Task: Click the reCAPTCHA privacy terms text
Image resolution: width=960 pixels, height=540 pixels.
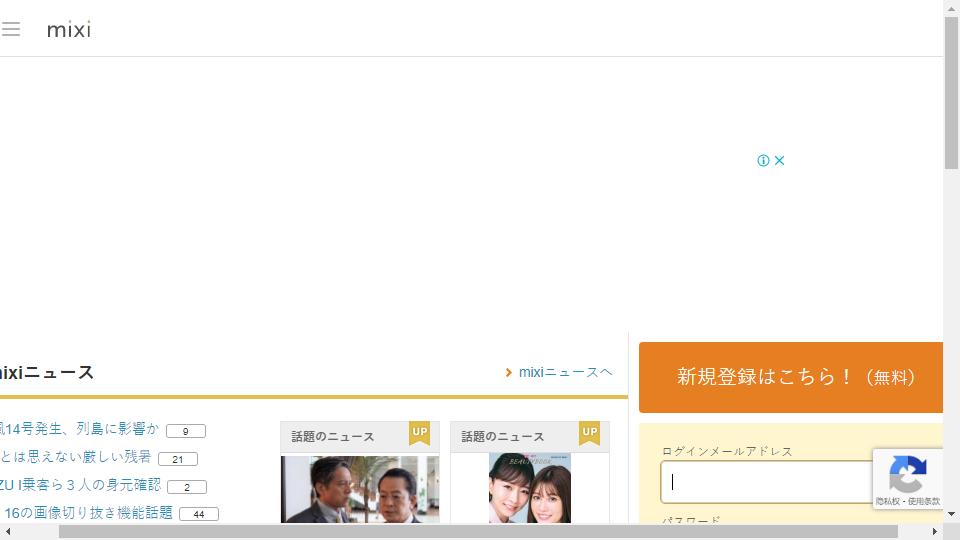Action: (x=907, y=501)
